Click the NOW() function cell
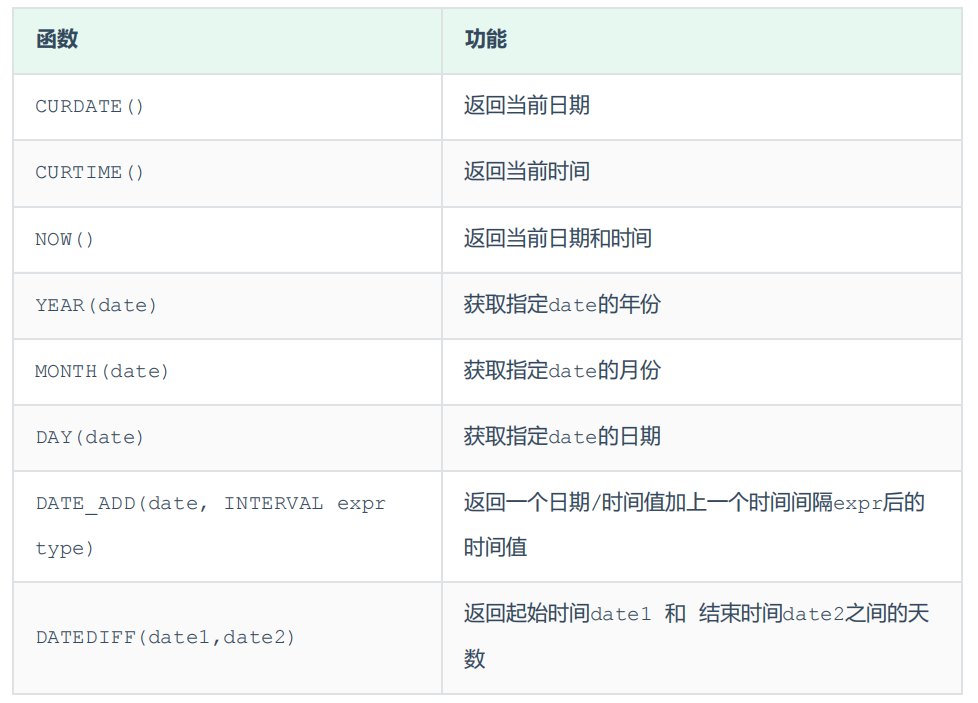 (65, 239)
